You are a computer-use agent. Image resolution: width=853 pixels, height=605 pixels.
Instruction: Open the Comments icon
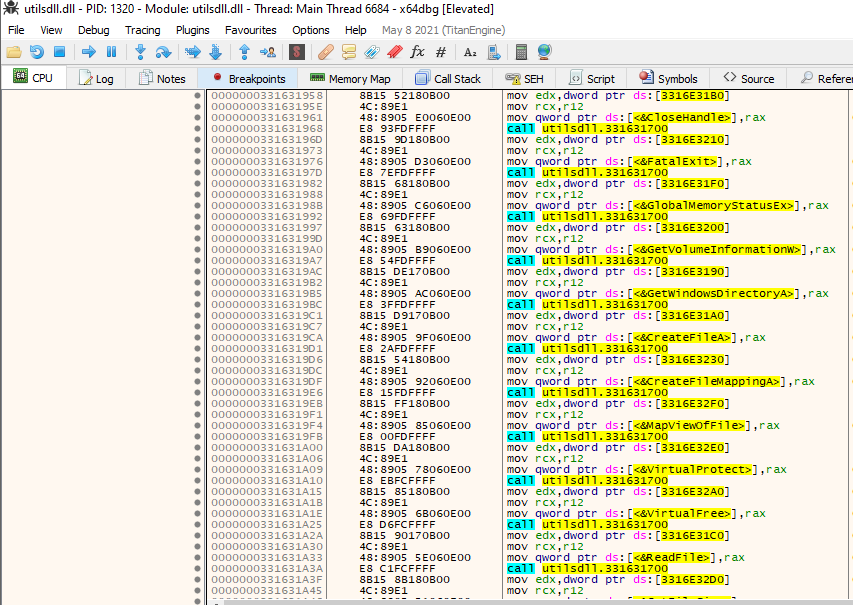tap(349, 52)
